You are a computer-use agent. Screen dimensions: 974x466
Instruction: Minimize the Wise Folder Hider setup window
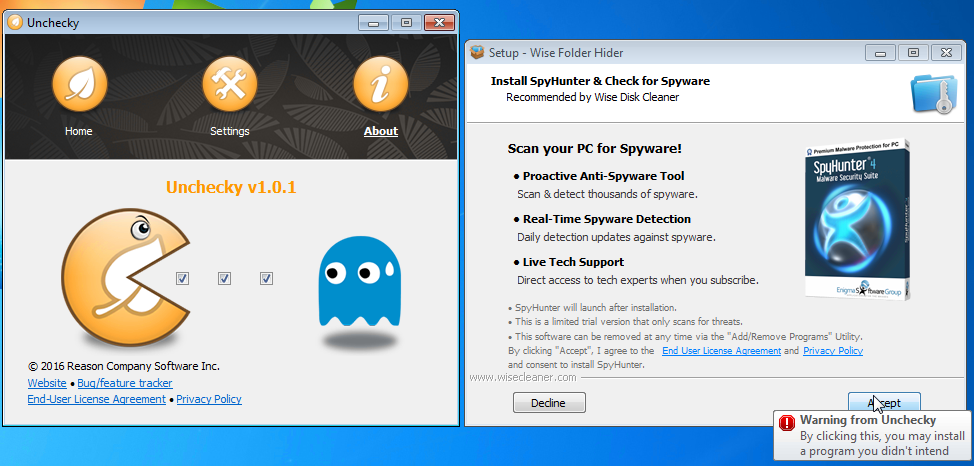880,53
